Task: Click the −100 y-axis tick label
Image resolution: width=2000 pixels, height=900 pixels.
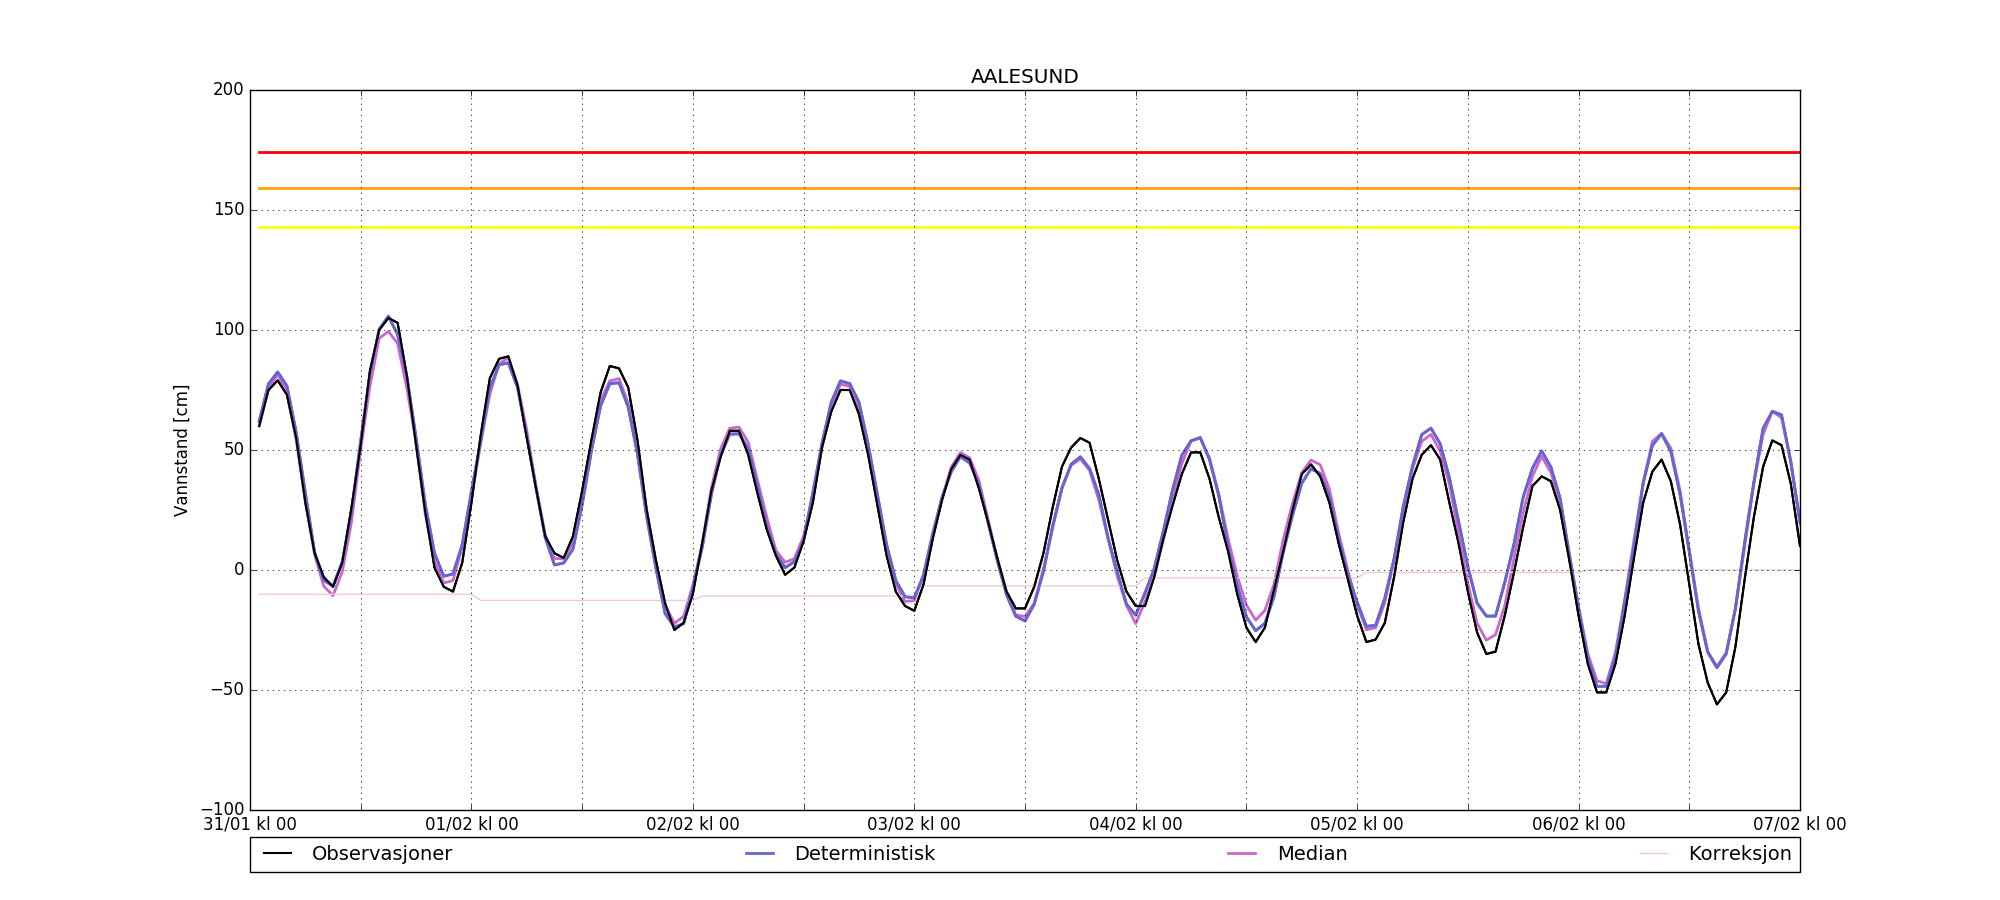Action: (222, 809)
